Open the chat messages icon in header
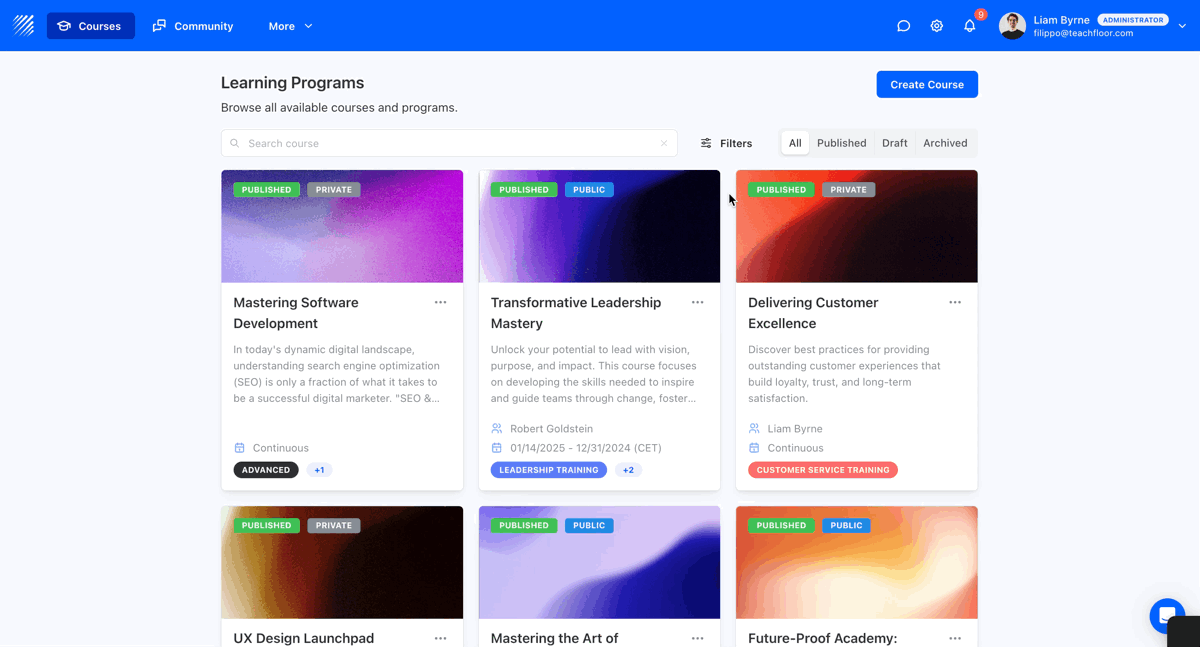1200x647 pixels. click(903, 26)
